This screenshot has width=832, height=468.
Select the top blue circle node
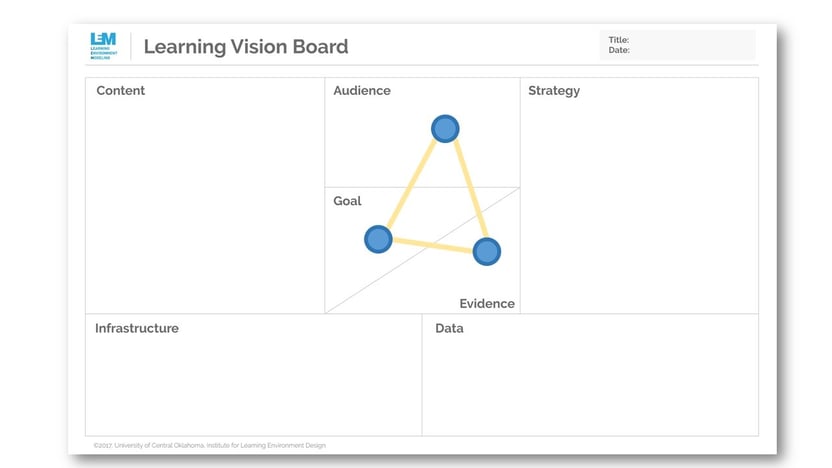pyautogui.click(x=445, y=129)
